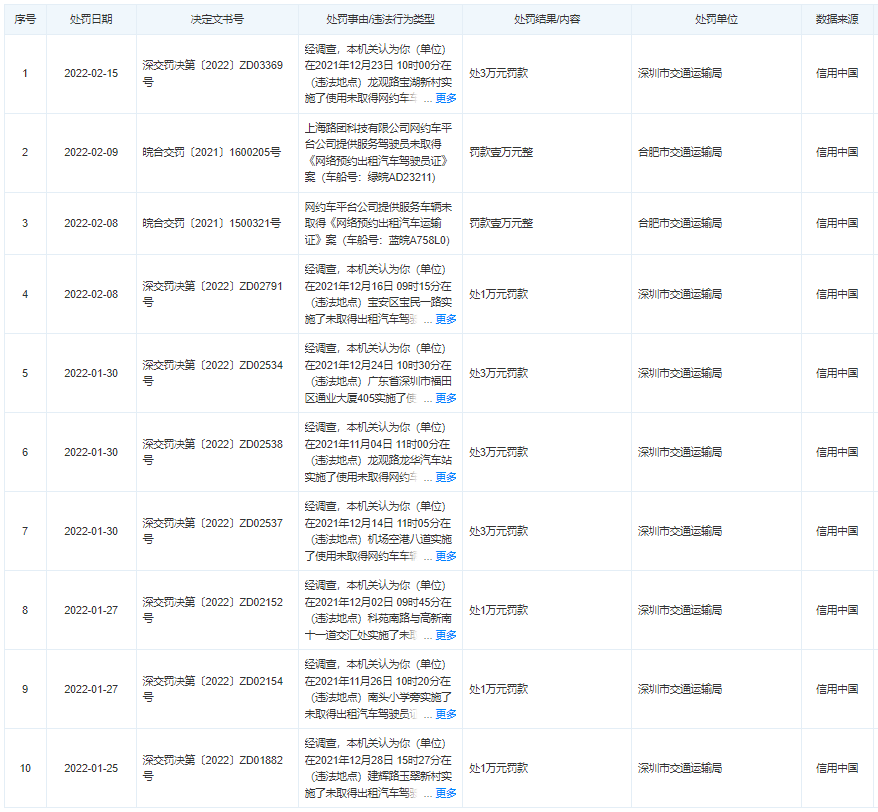The width and height of the screenshot is (878, 812).
Task: Open 更多 link in row 10 description
Action: (446, 792)
